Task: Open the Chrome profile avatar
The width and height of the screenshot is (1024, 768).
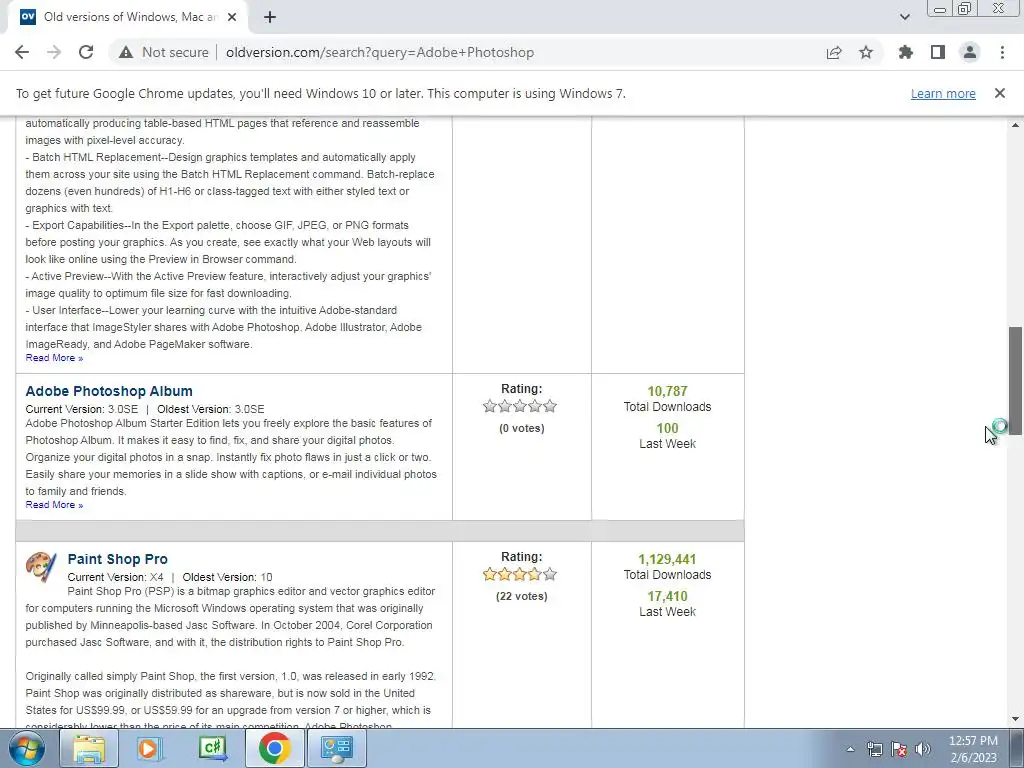Action: [x=970, y=52]
